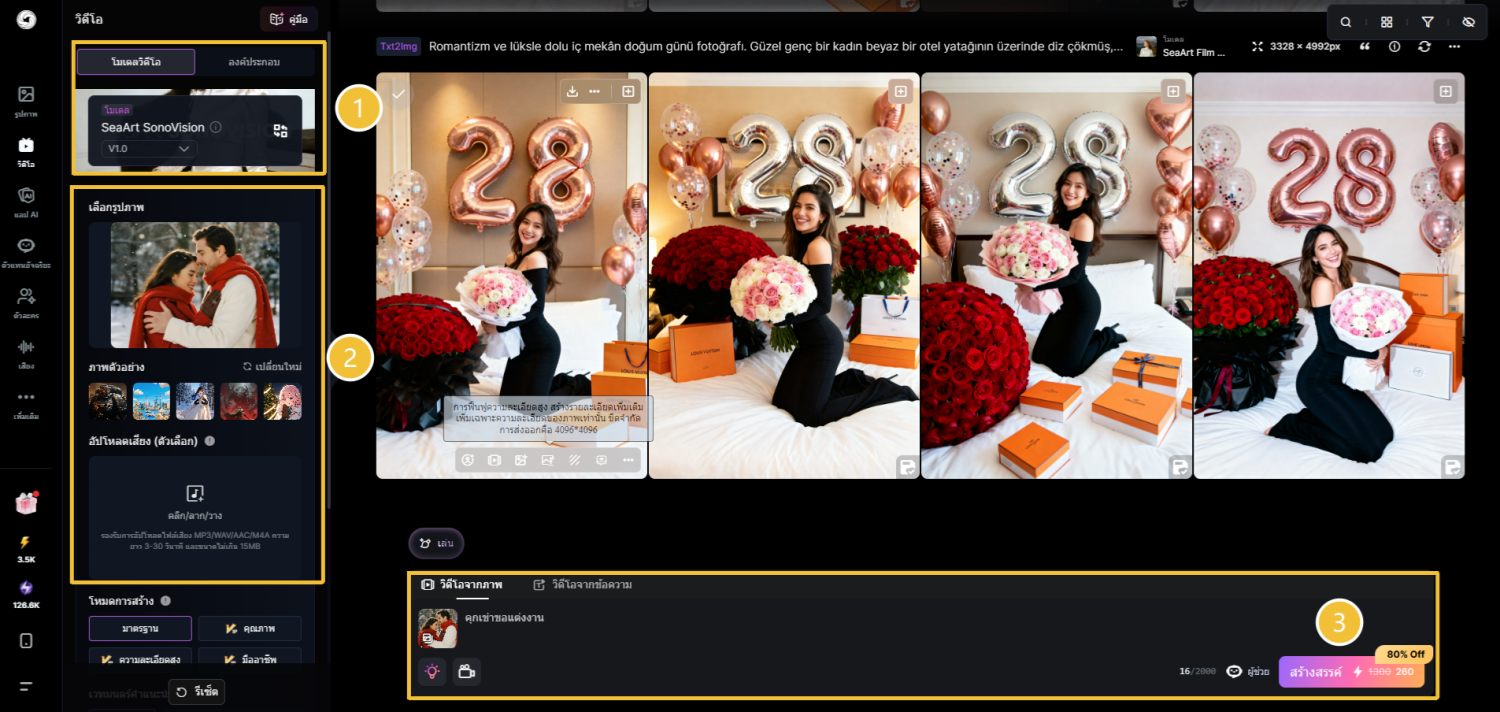Expand the ellipsis menu beside the prompt info
This screenshot has width=1500, height=712.
pyautogui.click(x=1455, y=46)
